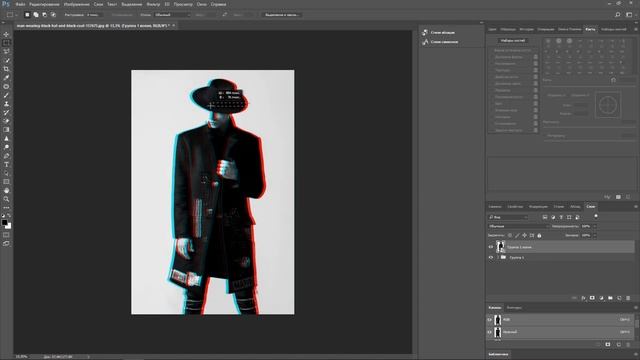
Task: Select the Spot Healing Brush tool
Action: point(6,87)
